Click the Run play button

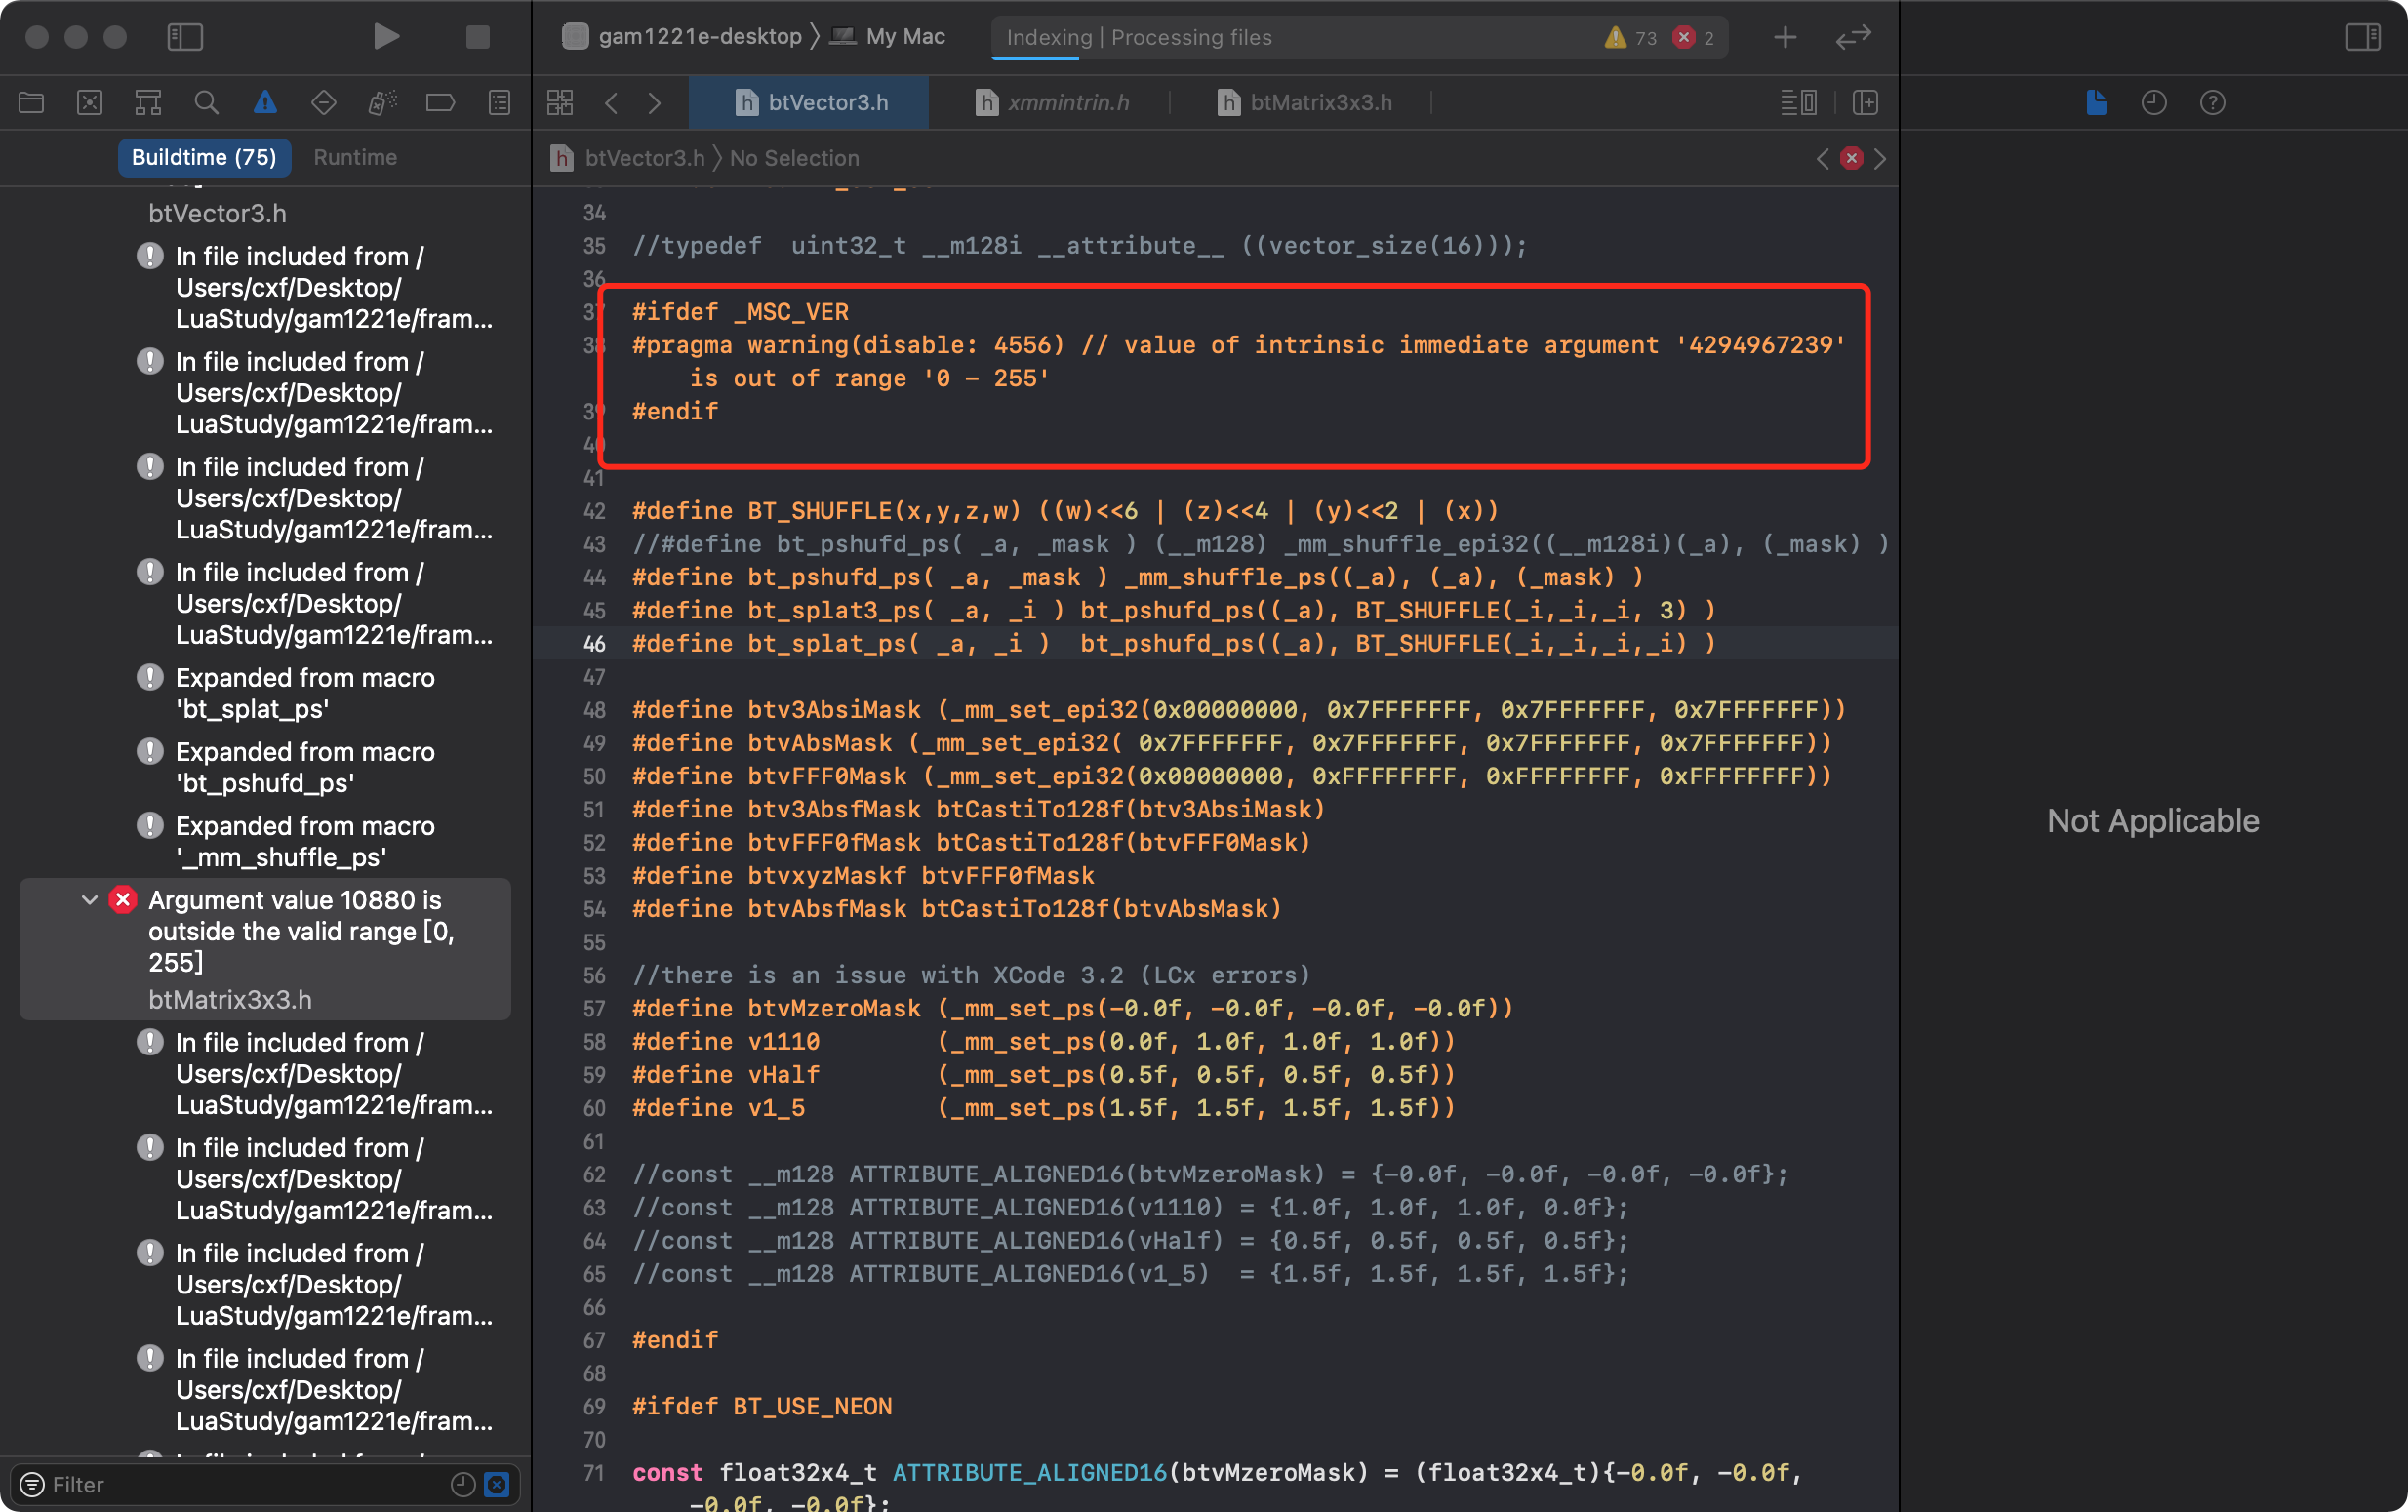pyautogui.click(x=385, y=37)
